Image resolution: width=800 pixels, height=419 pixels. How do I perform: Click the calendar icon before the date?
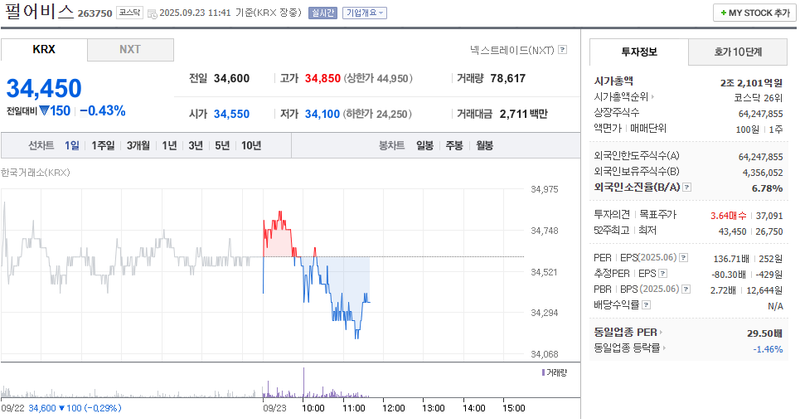152,14
